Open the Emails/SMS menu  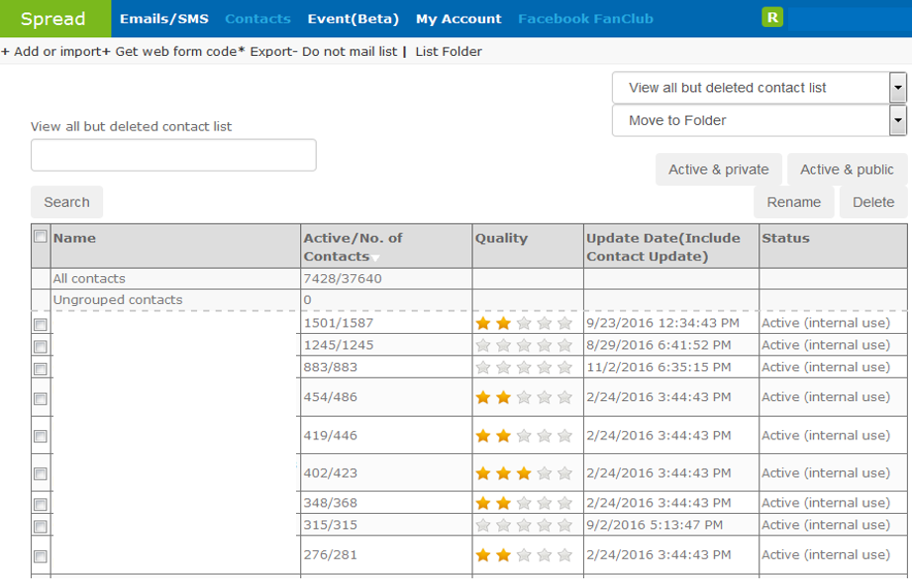tap(164, 19)
